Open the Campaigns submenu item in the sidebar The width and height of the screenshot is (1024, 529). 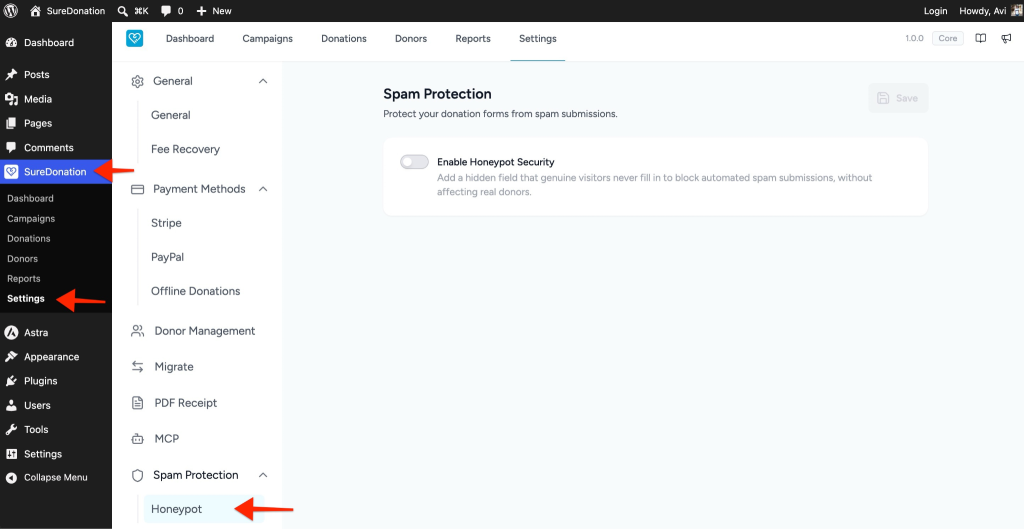pyautogui.click(x=31, y=218)
